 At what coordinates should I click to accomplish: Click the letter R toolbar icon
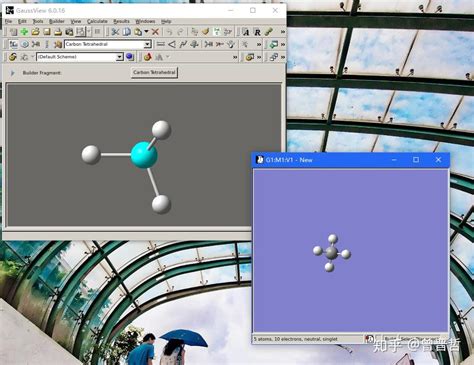[257, 32]
